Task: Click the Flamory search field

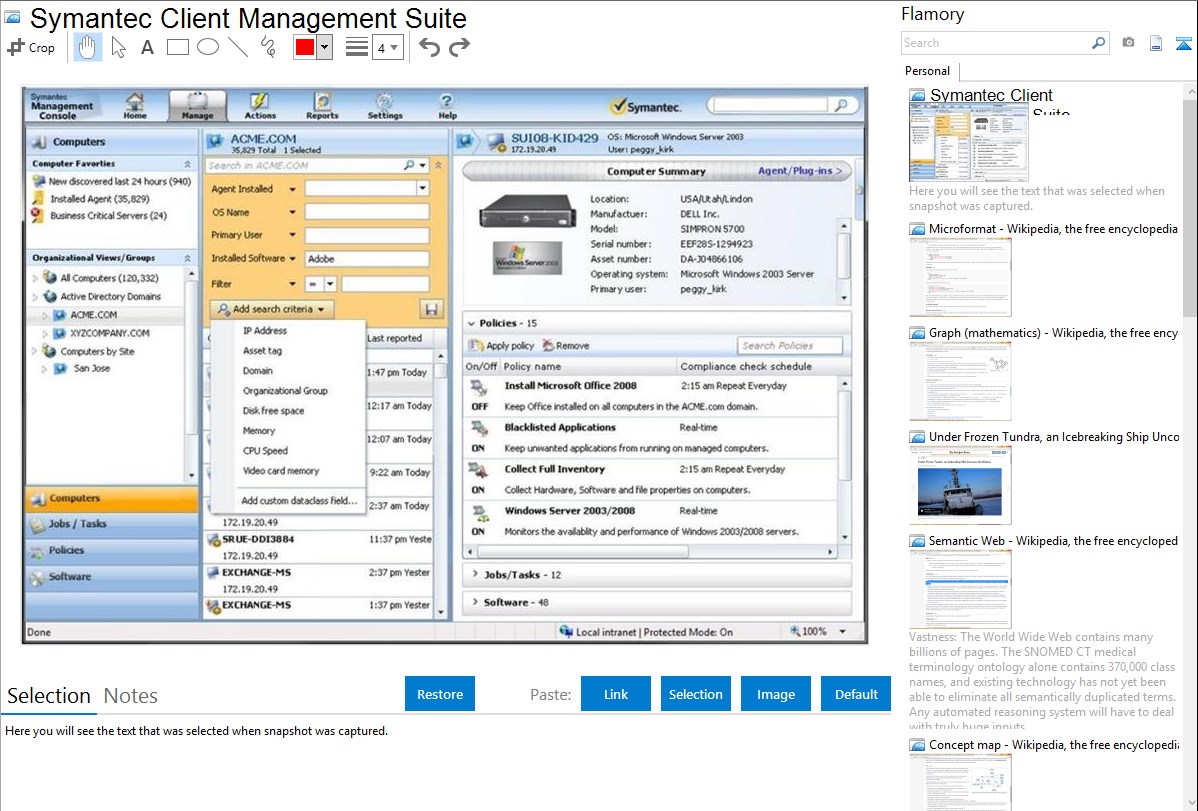Action: [995, 43]
